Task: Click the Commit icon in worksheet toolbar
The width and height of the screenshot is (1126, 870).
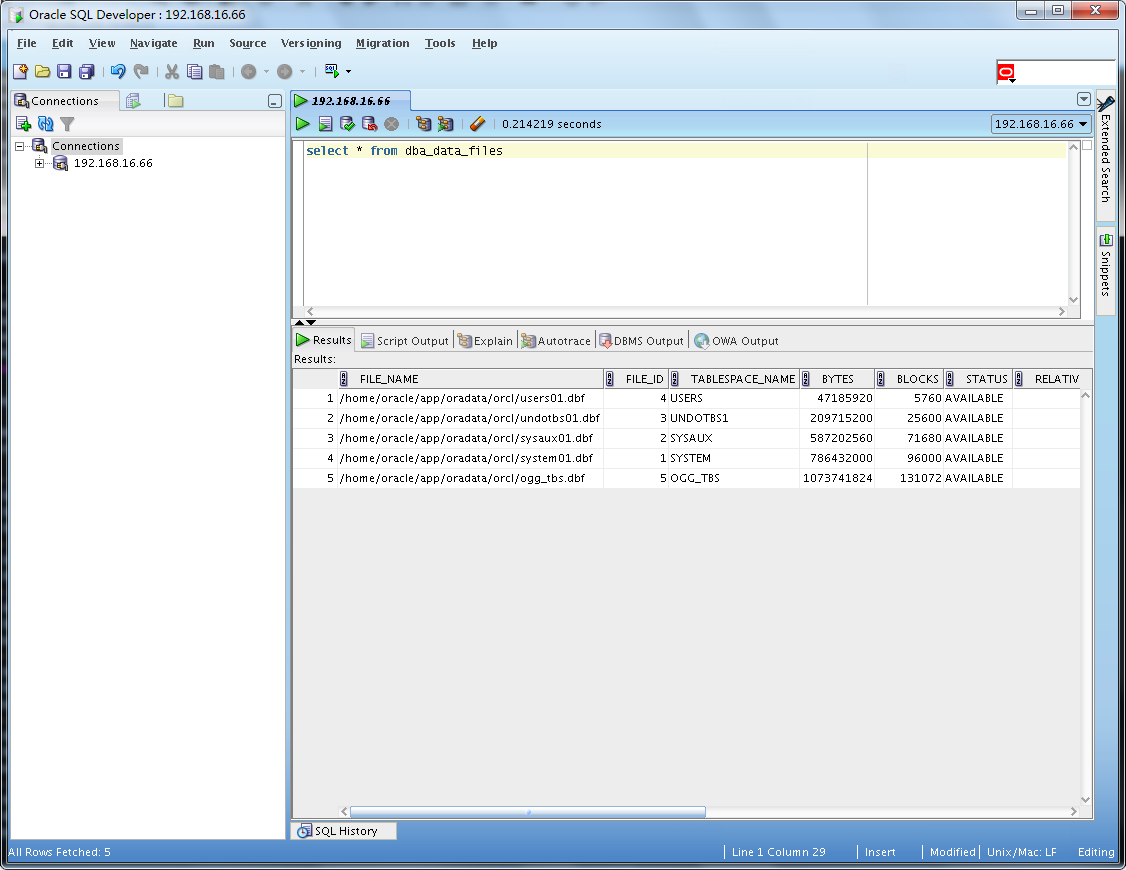Action: coord(348,123)
